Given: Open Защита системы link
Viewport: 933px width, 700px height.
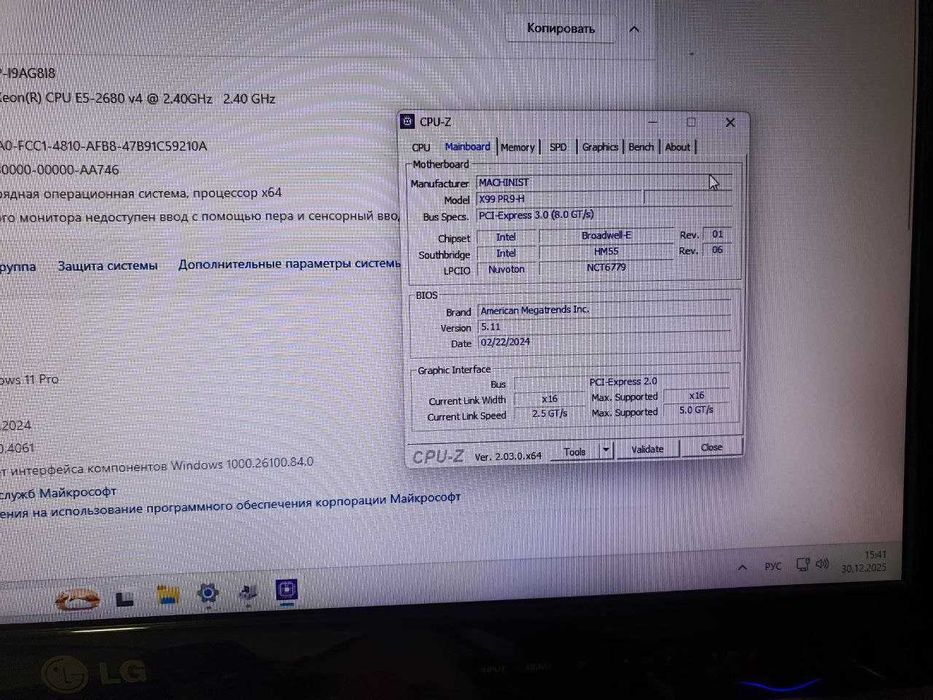Looking at the screenshot, I should [x=108, y=266].
